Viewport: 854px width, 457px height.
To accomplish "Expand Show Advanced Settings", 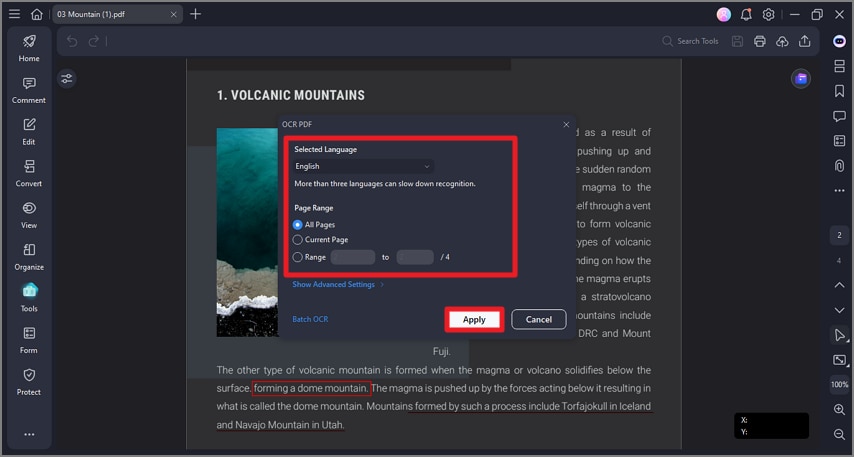I will pos(338,284).
